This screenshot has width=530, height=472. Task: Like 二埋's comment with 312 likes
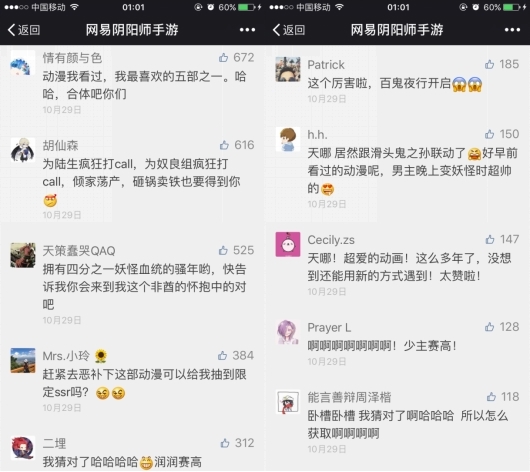(x=225, y=443)
